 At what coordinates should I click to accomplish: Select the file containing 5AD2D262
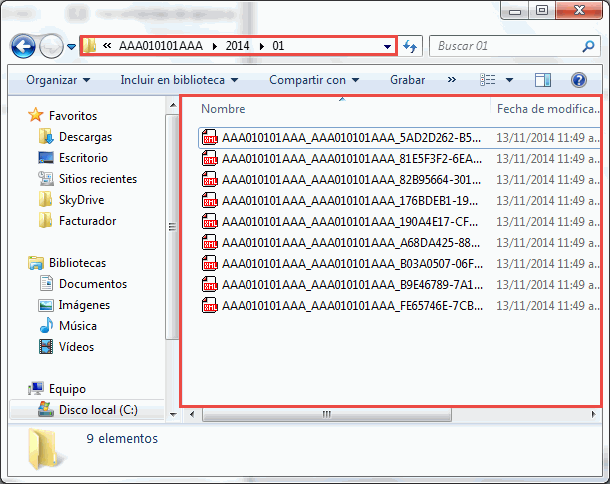point(351,137)
